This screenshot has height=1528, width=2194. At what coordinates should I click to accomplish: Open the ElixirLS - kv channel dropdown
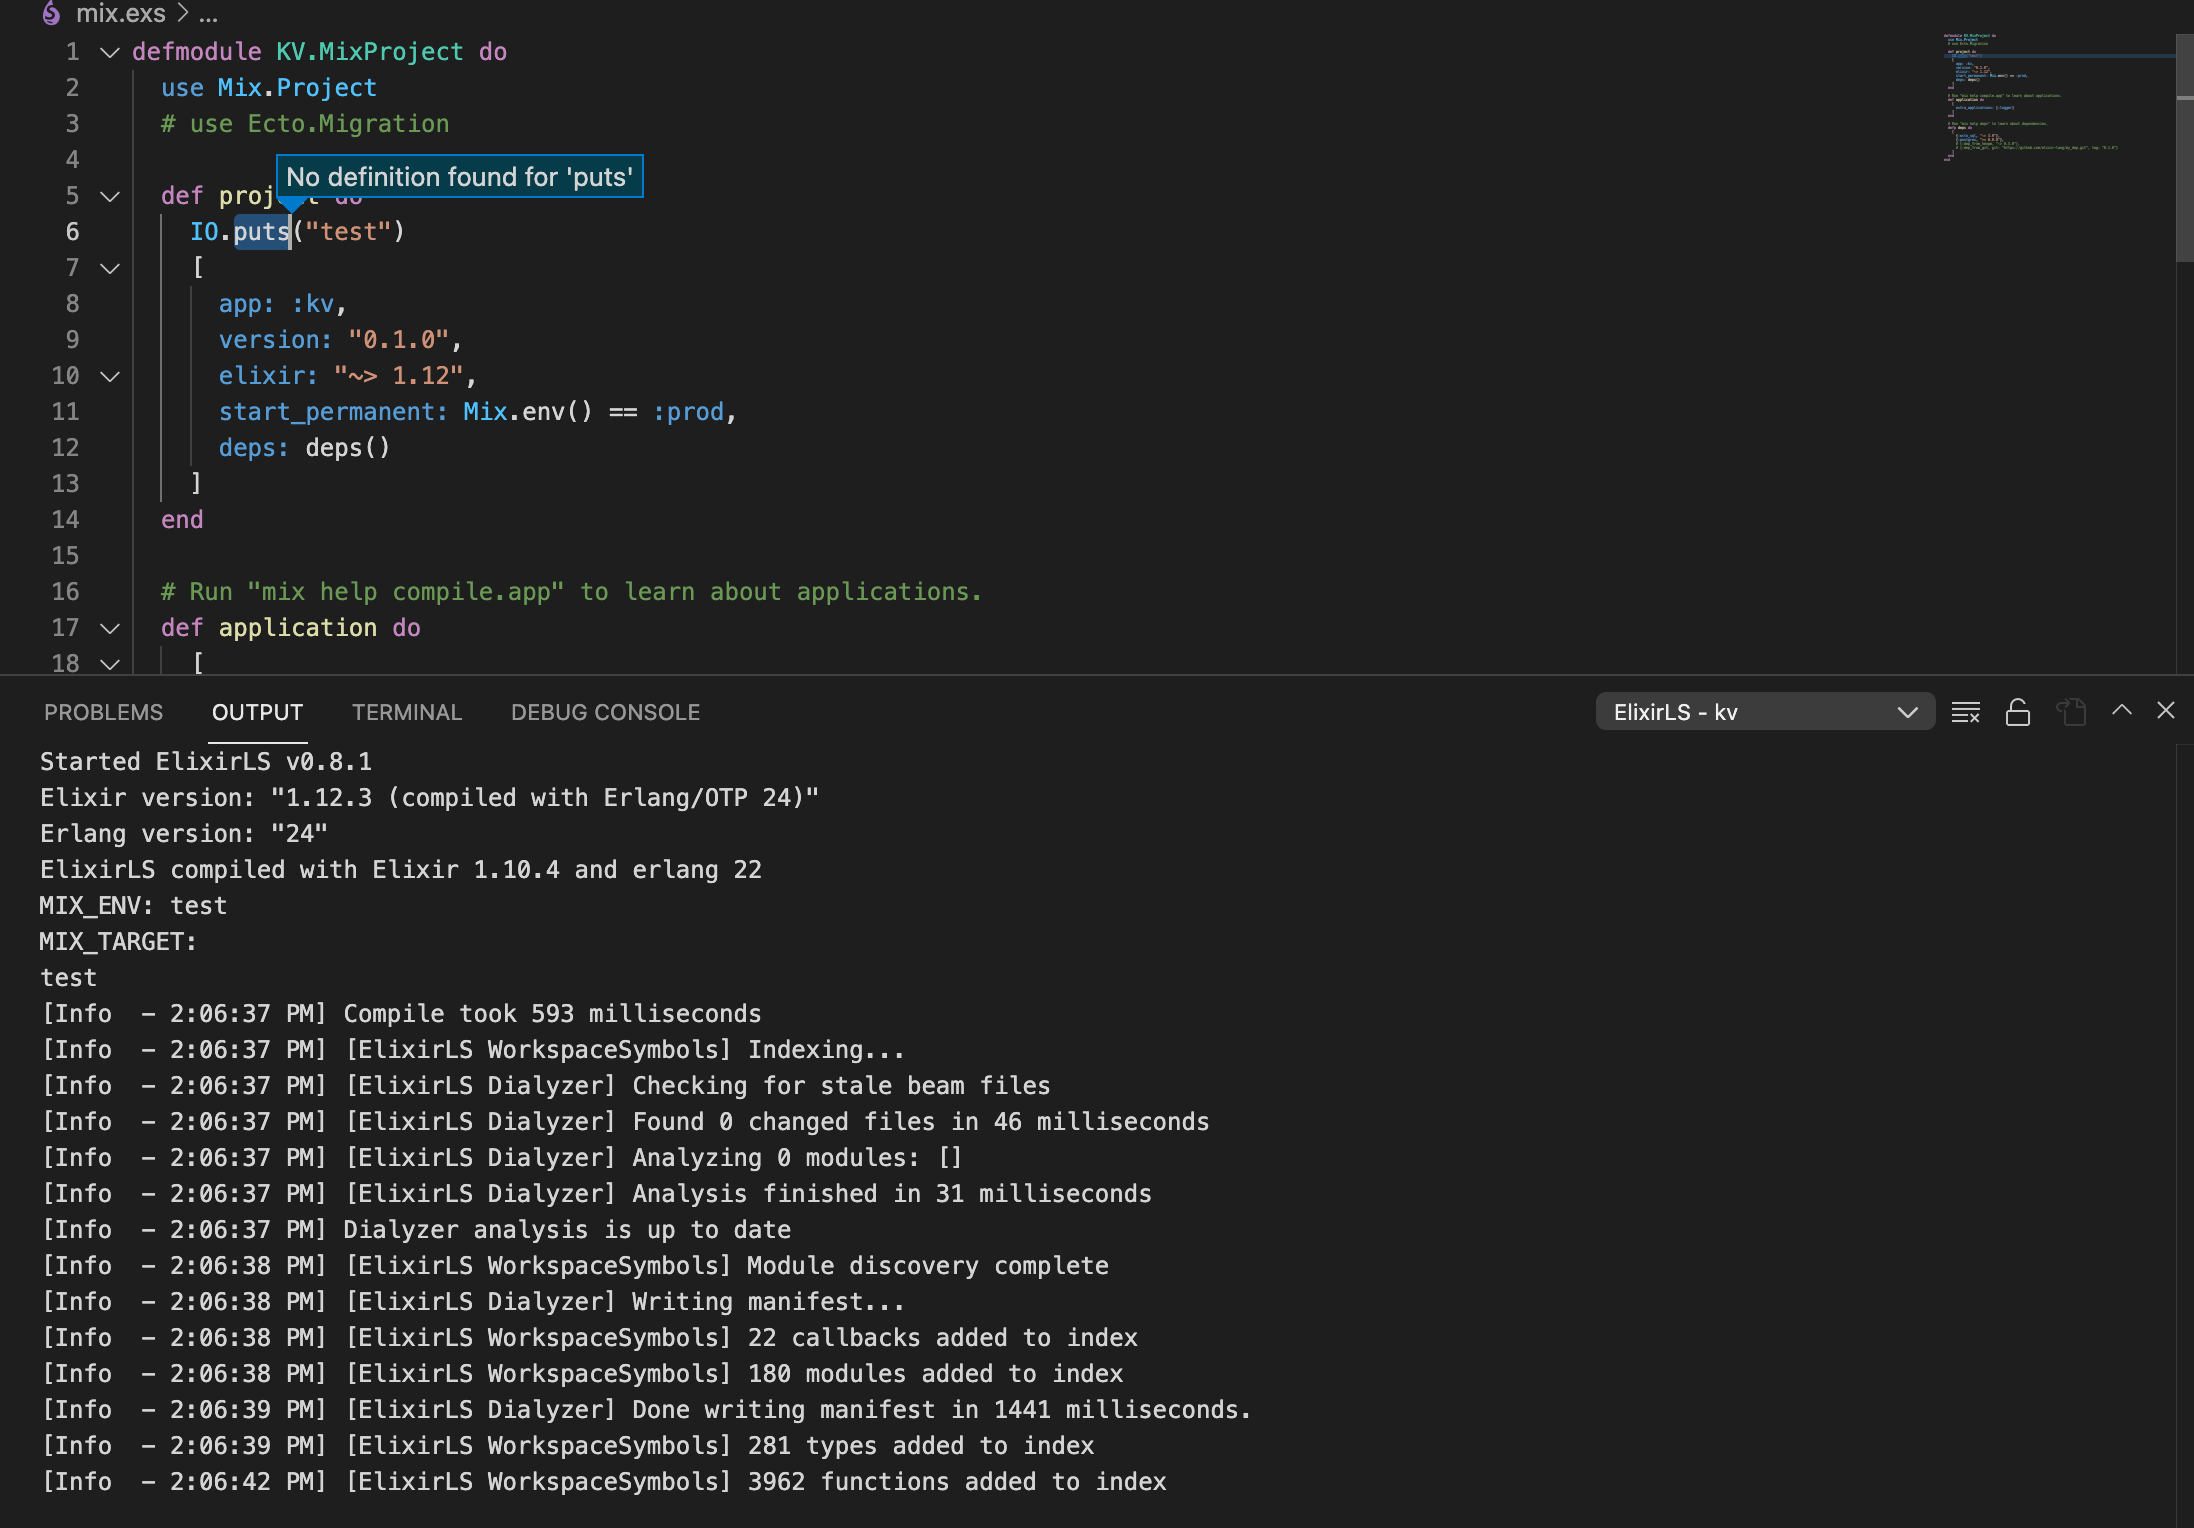point(1764,711)
